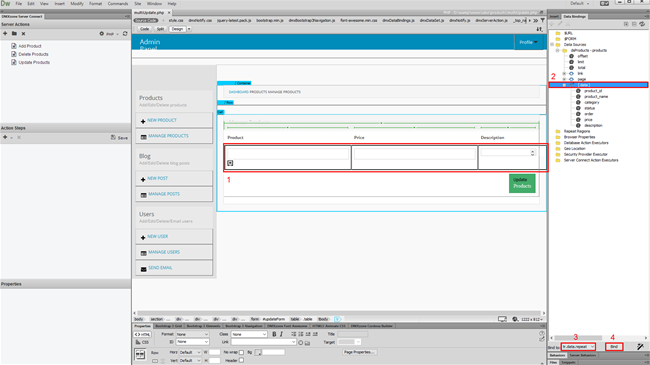650x365 pixels.
Task: Click the MANAGE USERS sidebar link
Action: pos(164,252)
